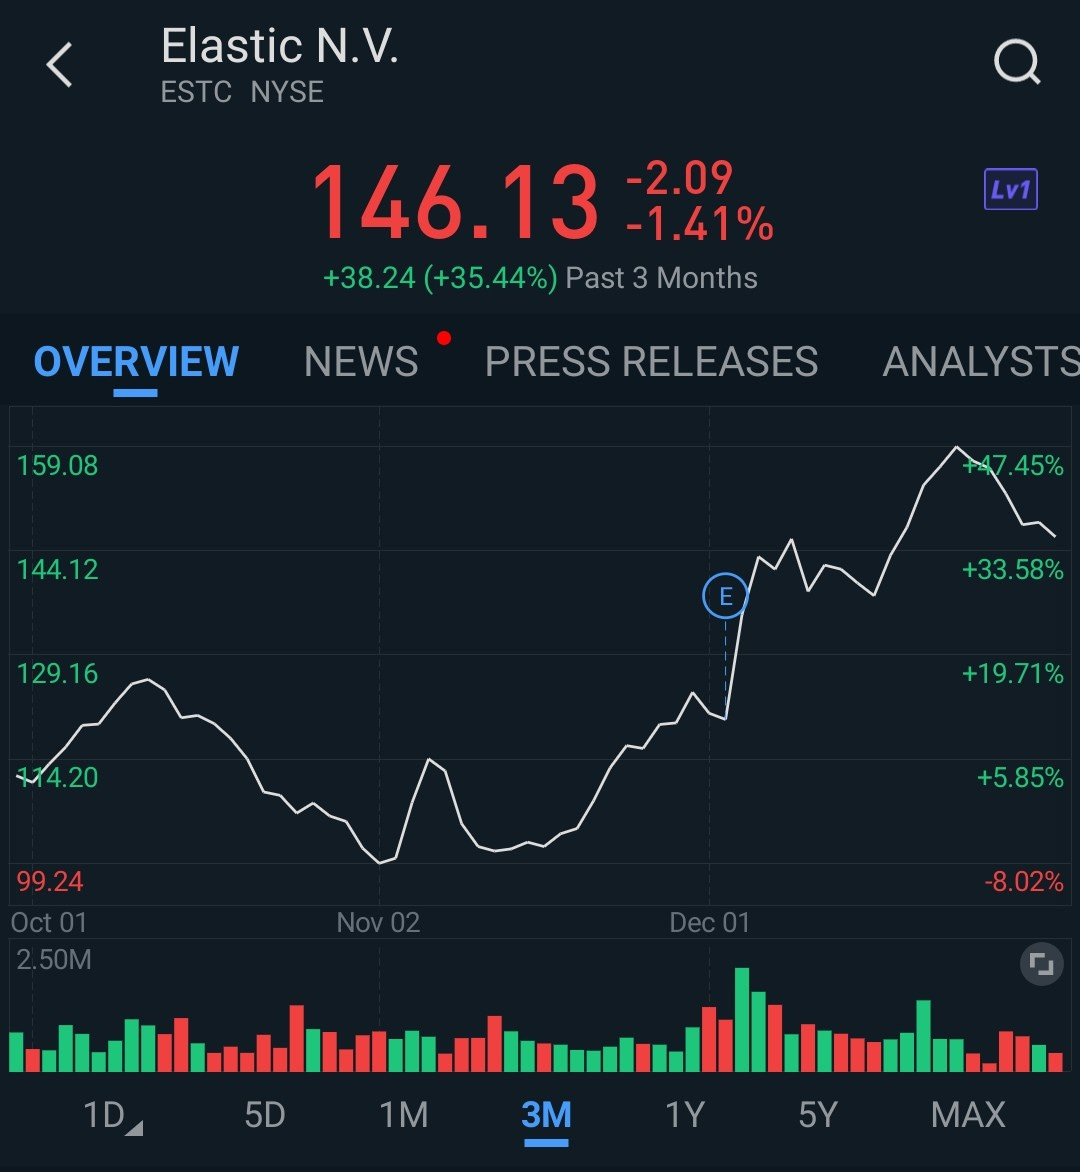The height and width of the screenshot is (1172, 1080).
Task: Switch to the Overview tab
Action: click(x=136, y=362)
